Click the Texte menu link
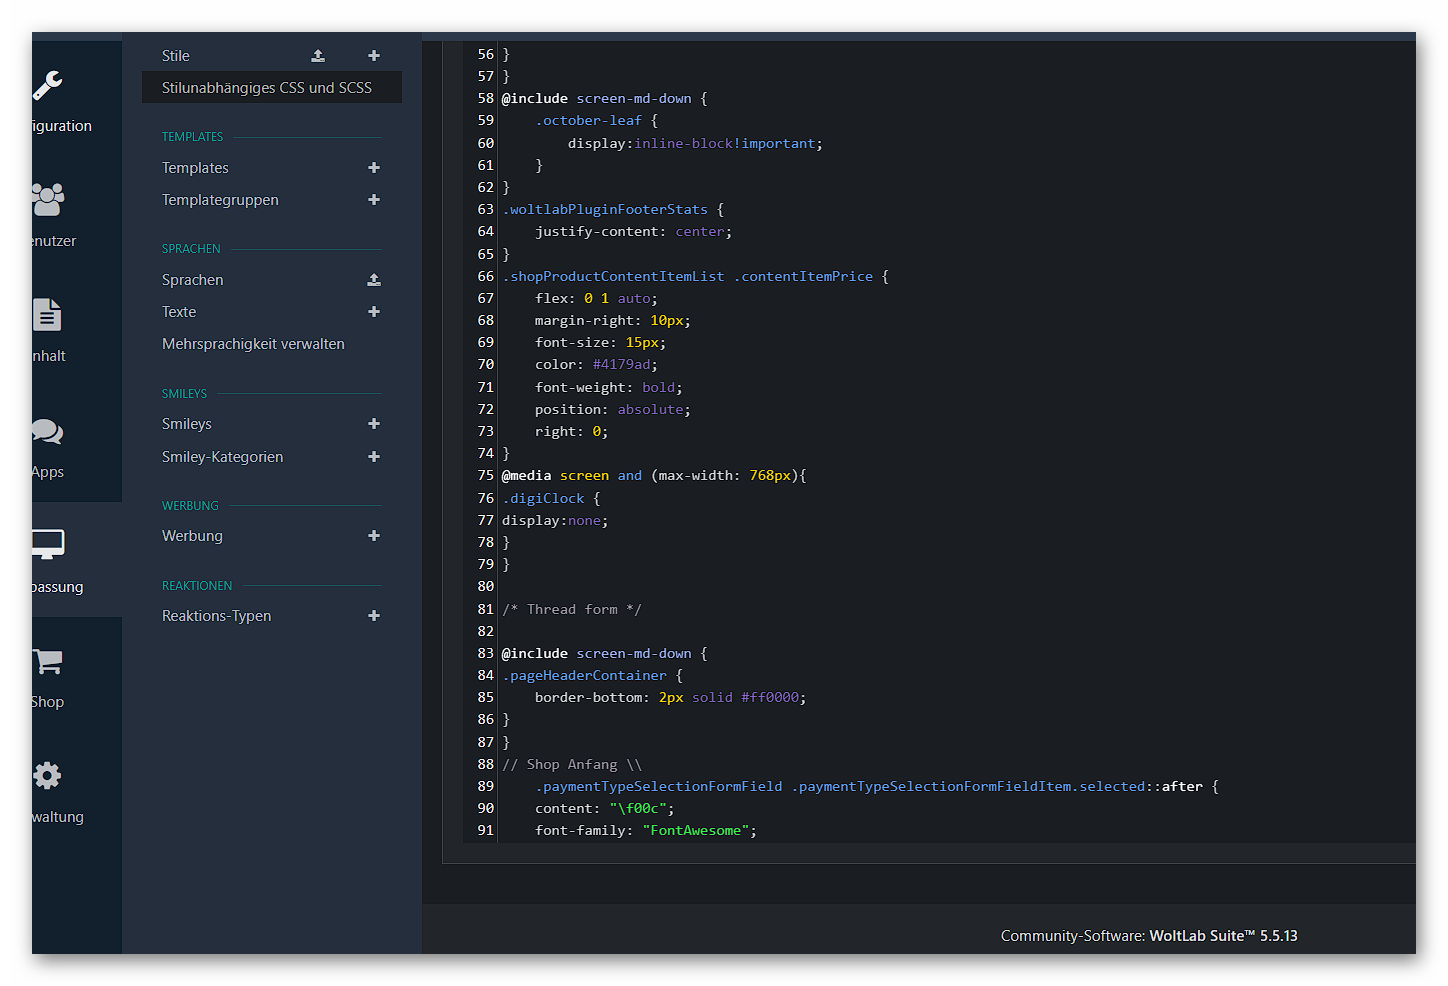The height and width of the screenshot is (986, 1448). click(x=179, y=312)
